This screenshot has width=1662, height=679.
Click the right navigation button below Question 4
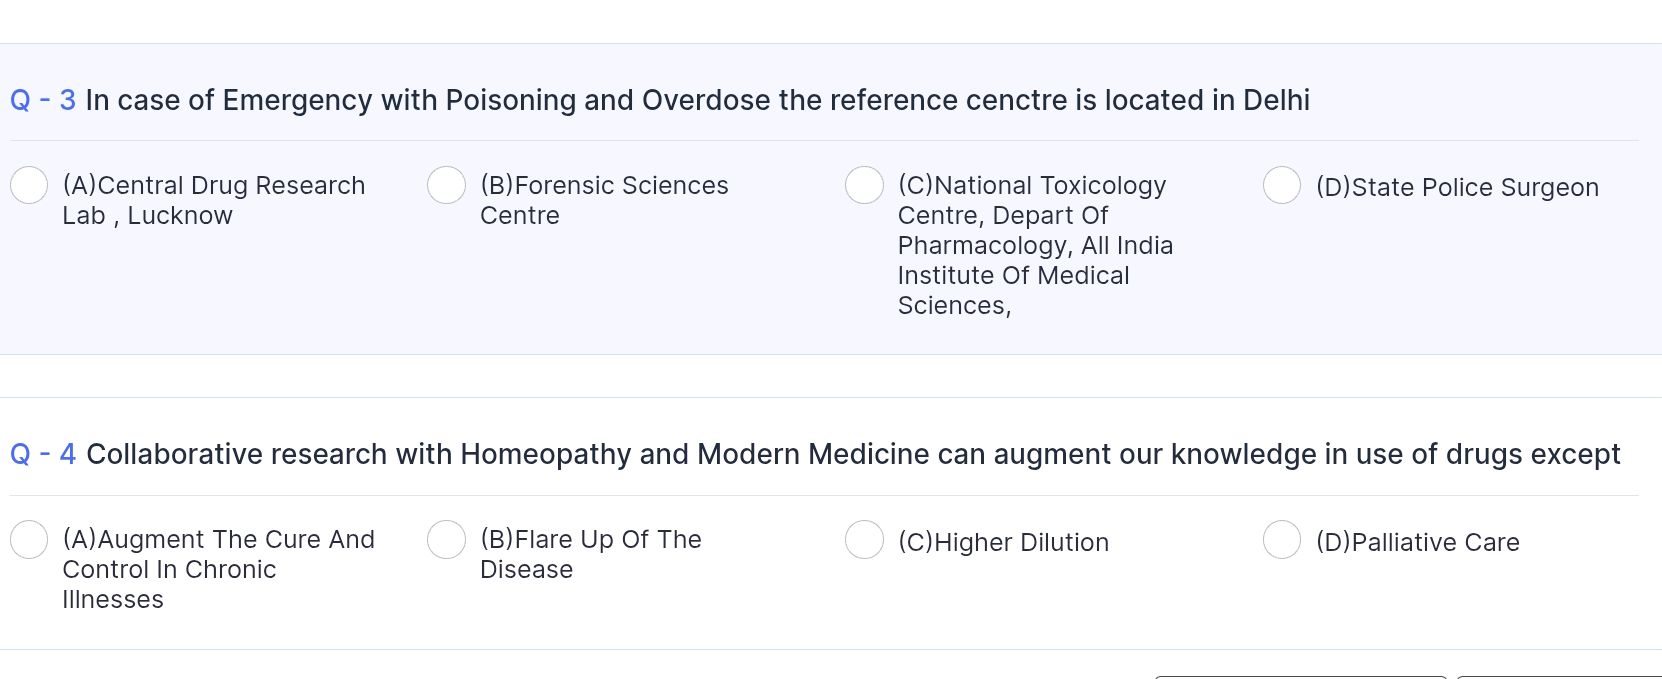point(1560,676)
